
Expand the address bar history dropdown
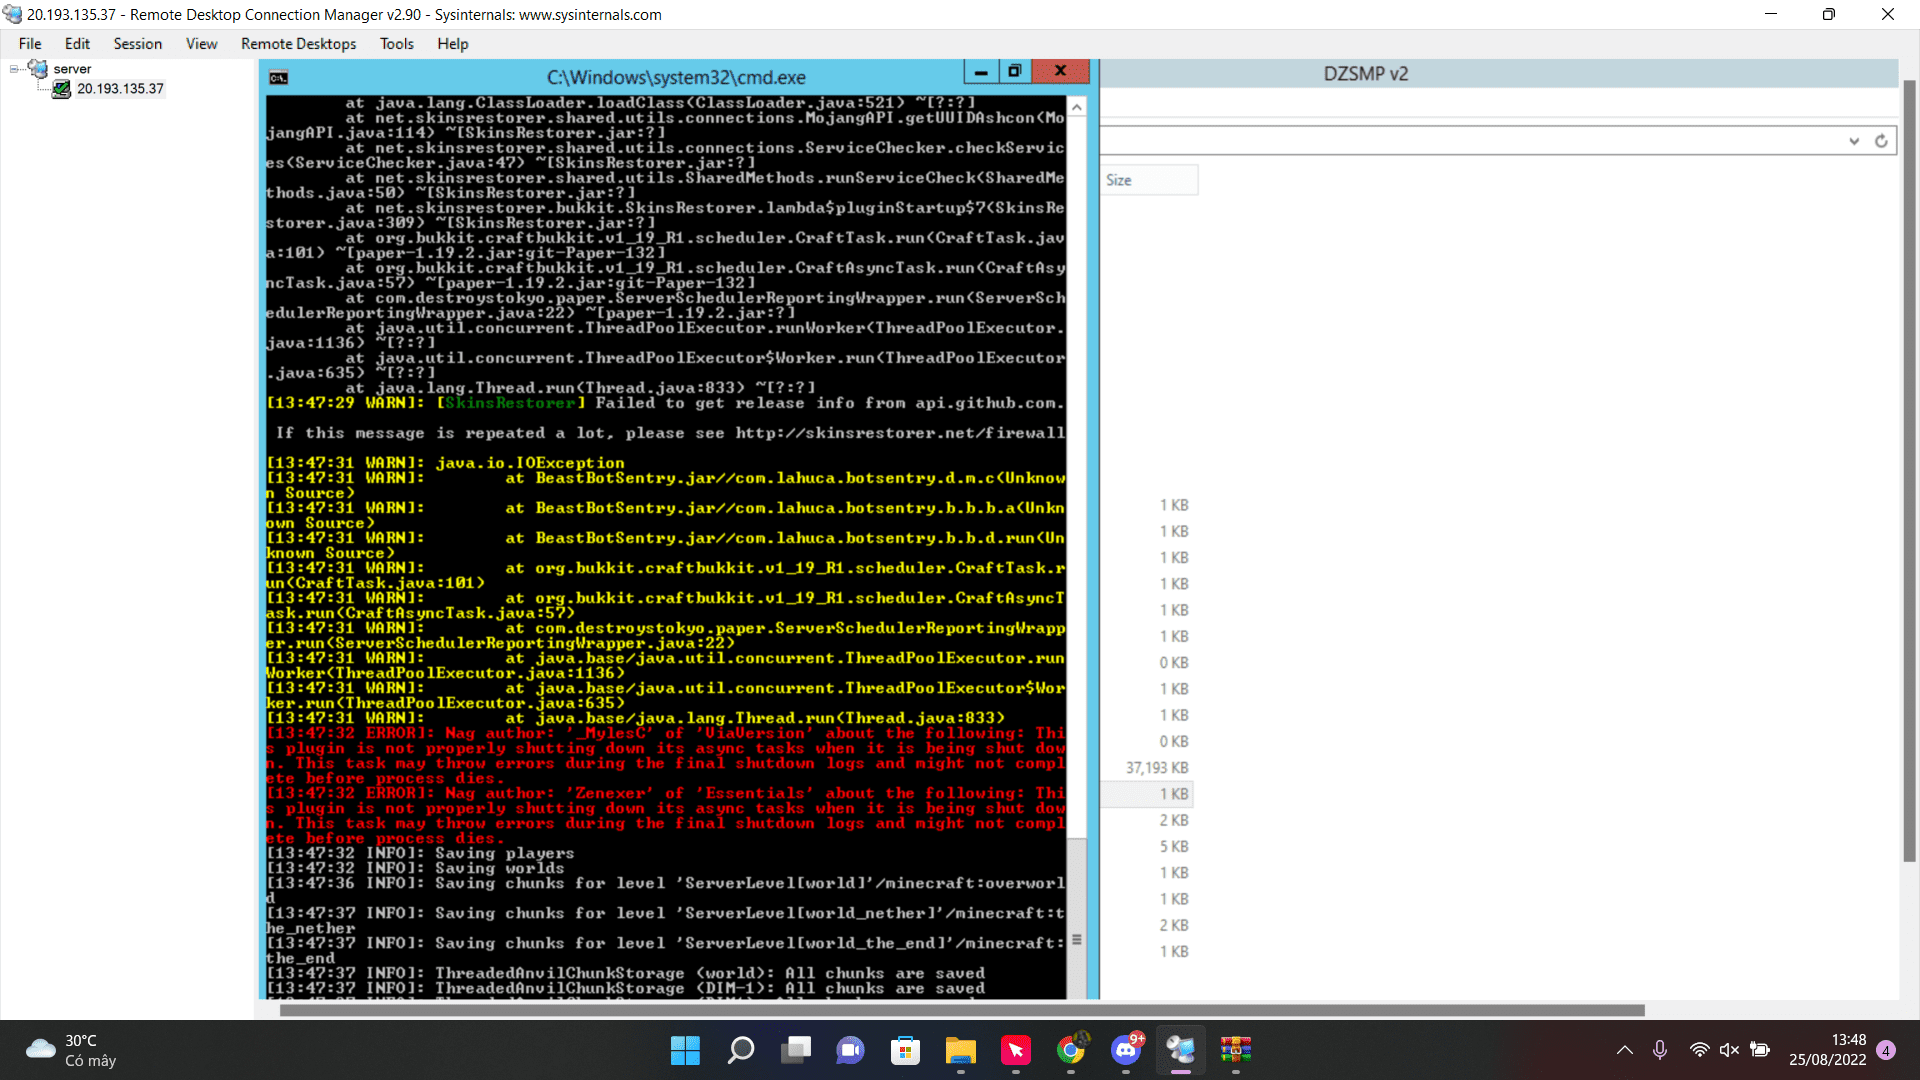tap(1854, 141)
